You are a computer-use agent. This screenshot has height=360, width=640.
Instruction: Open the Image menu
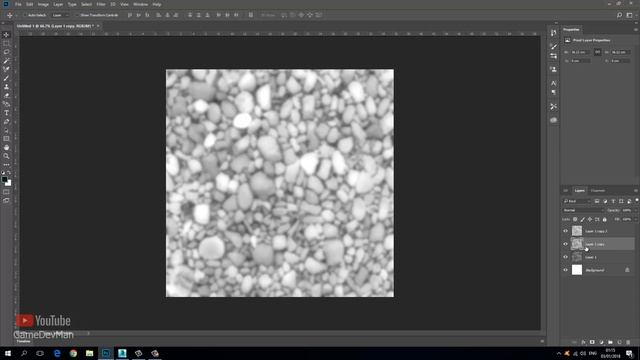click(43, 4)
